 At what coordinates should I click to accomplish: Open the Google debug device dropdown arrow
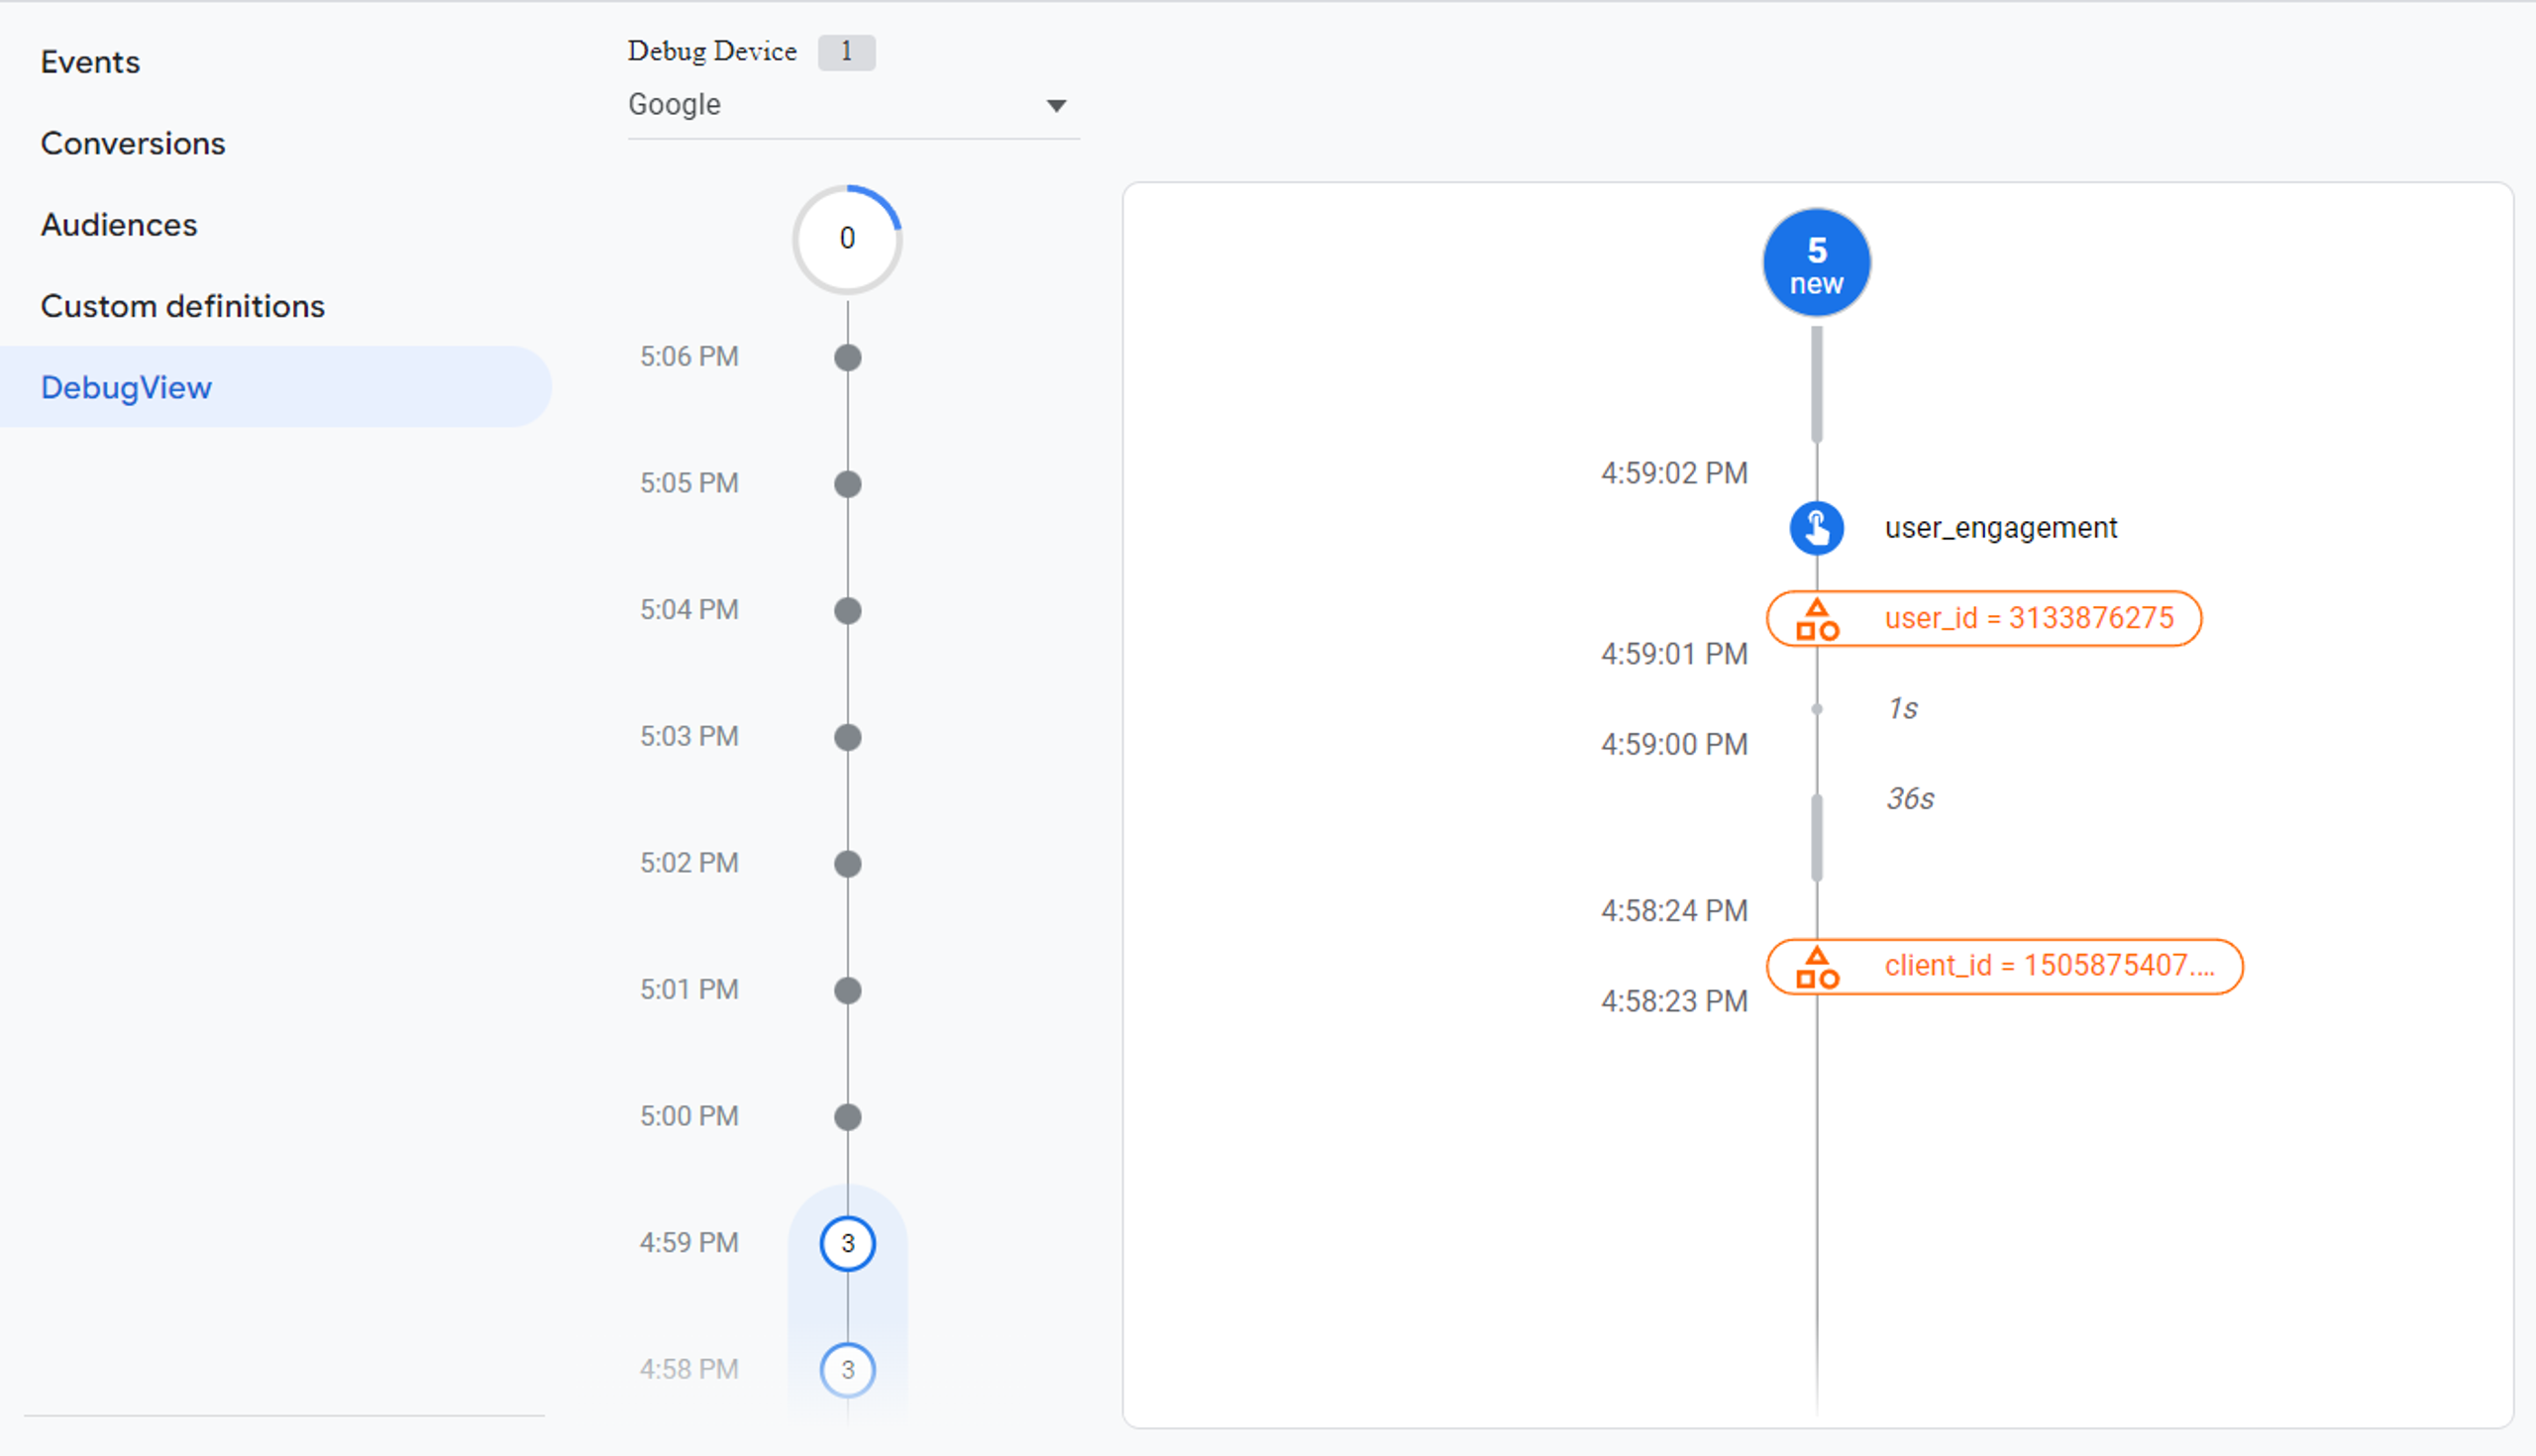[x=1056, y=105]
